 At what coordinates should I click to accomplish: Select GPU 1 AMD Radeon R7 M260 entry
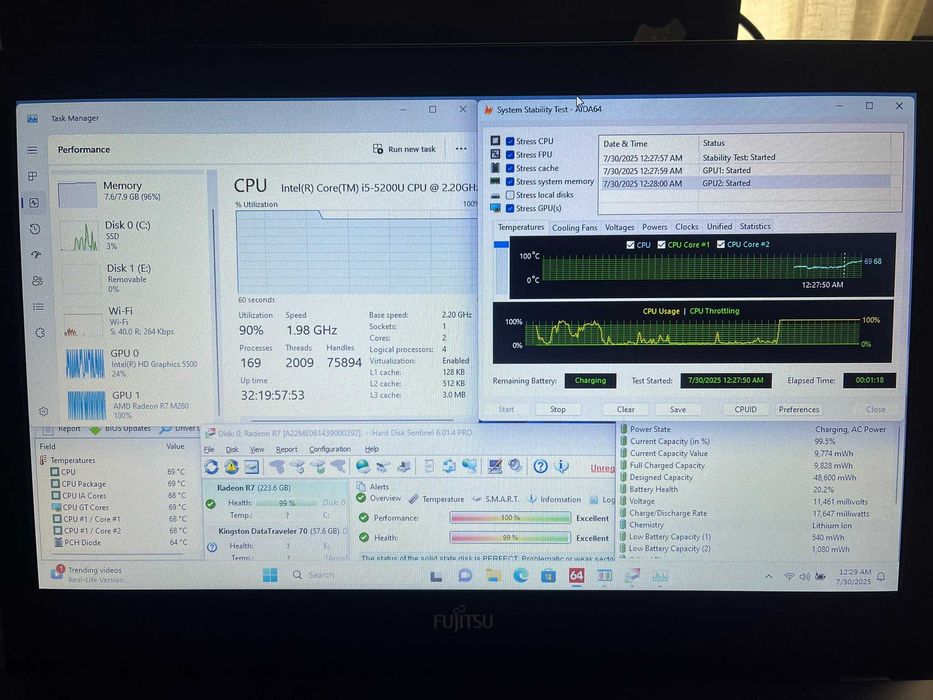click(136, 404)
